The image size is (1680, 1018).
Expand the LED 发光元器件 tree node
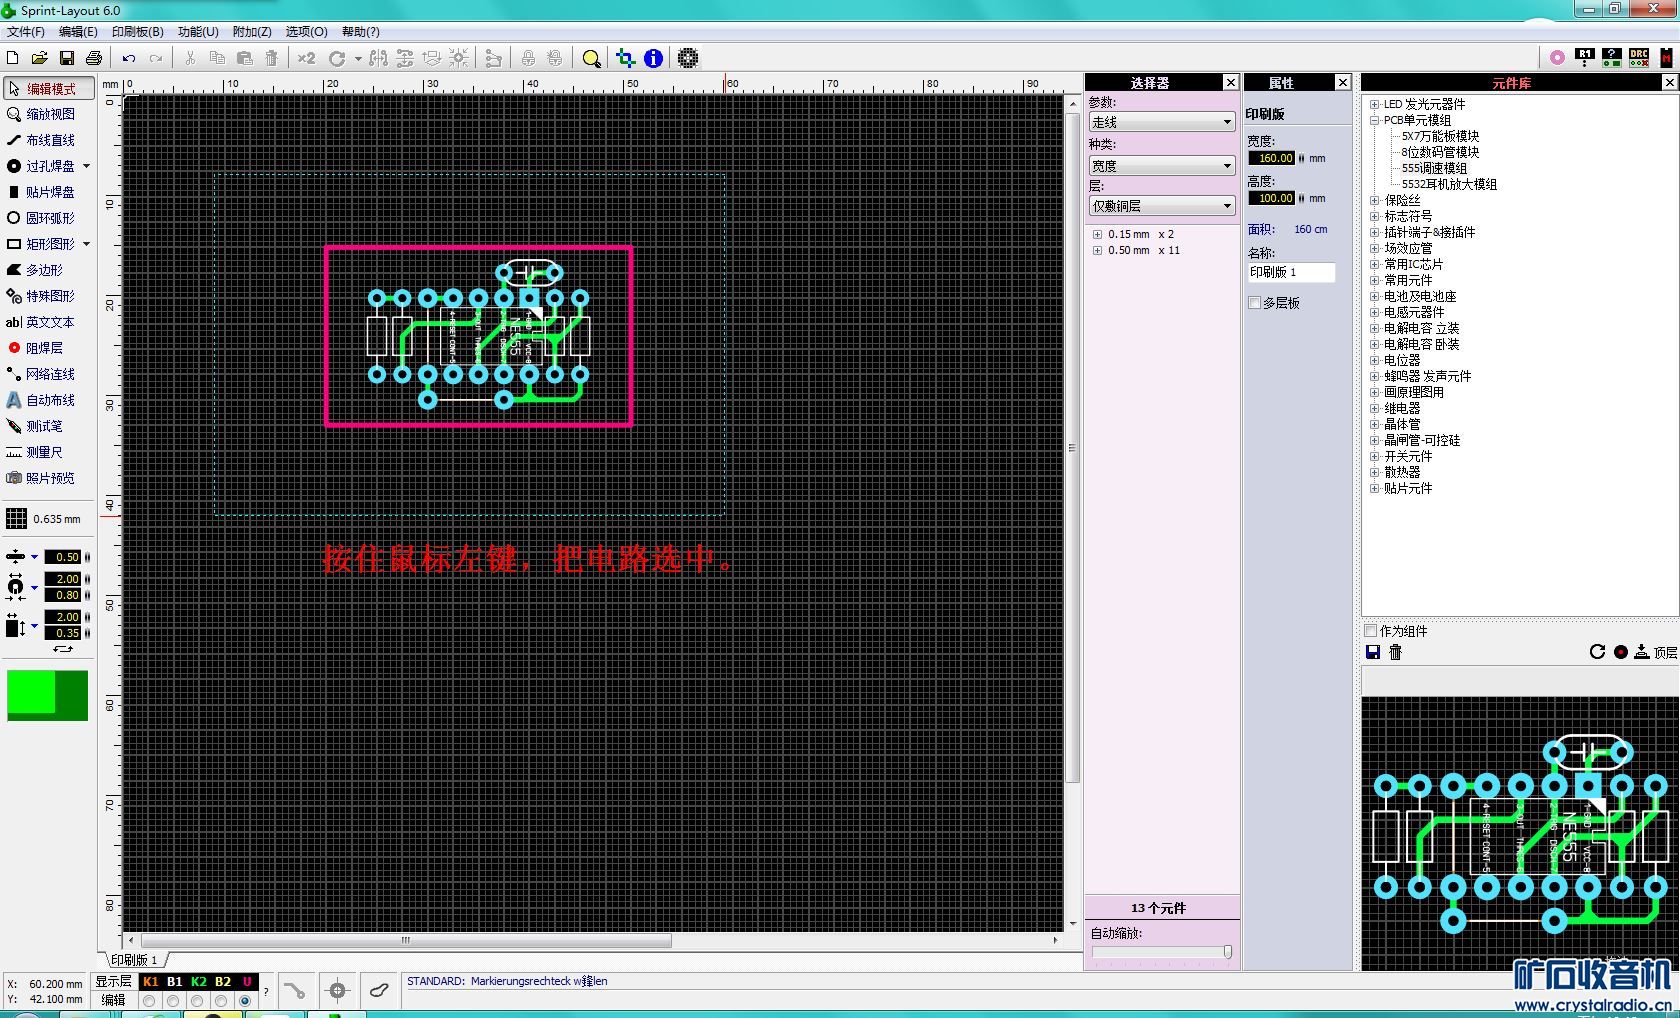pyautogui.click(x=1374, y=104)
